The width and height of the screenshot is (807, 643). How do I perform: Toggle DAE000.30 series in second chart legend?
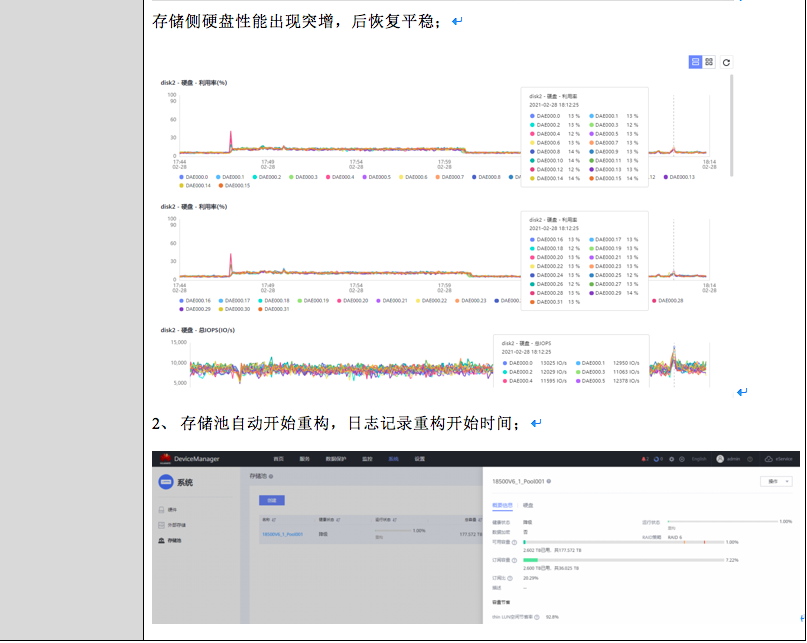(x=234, y=309)
